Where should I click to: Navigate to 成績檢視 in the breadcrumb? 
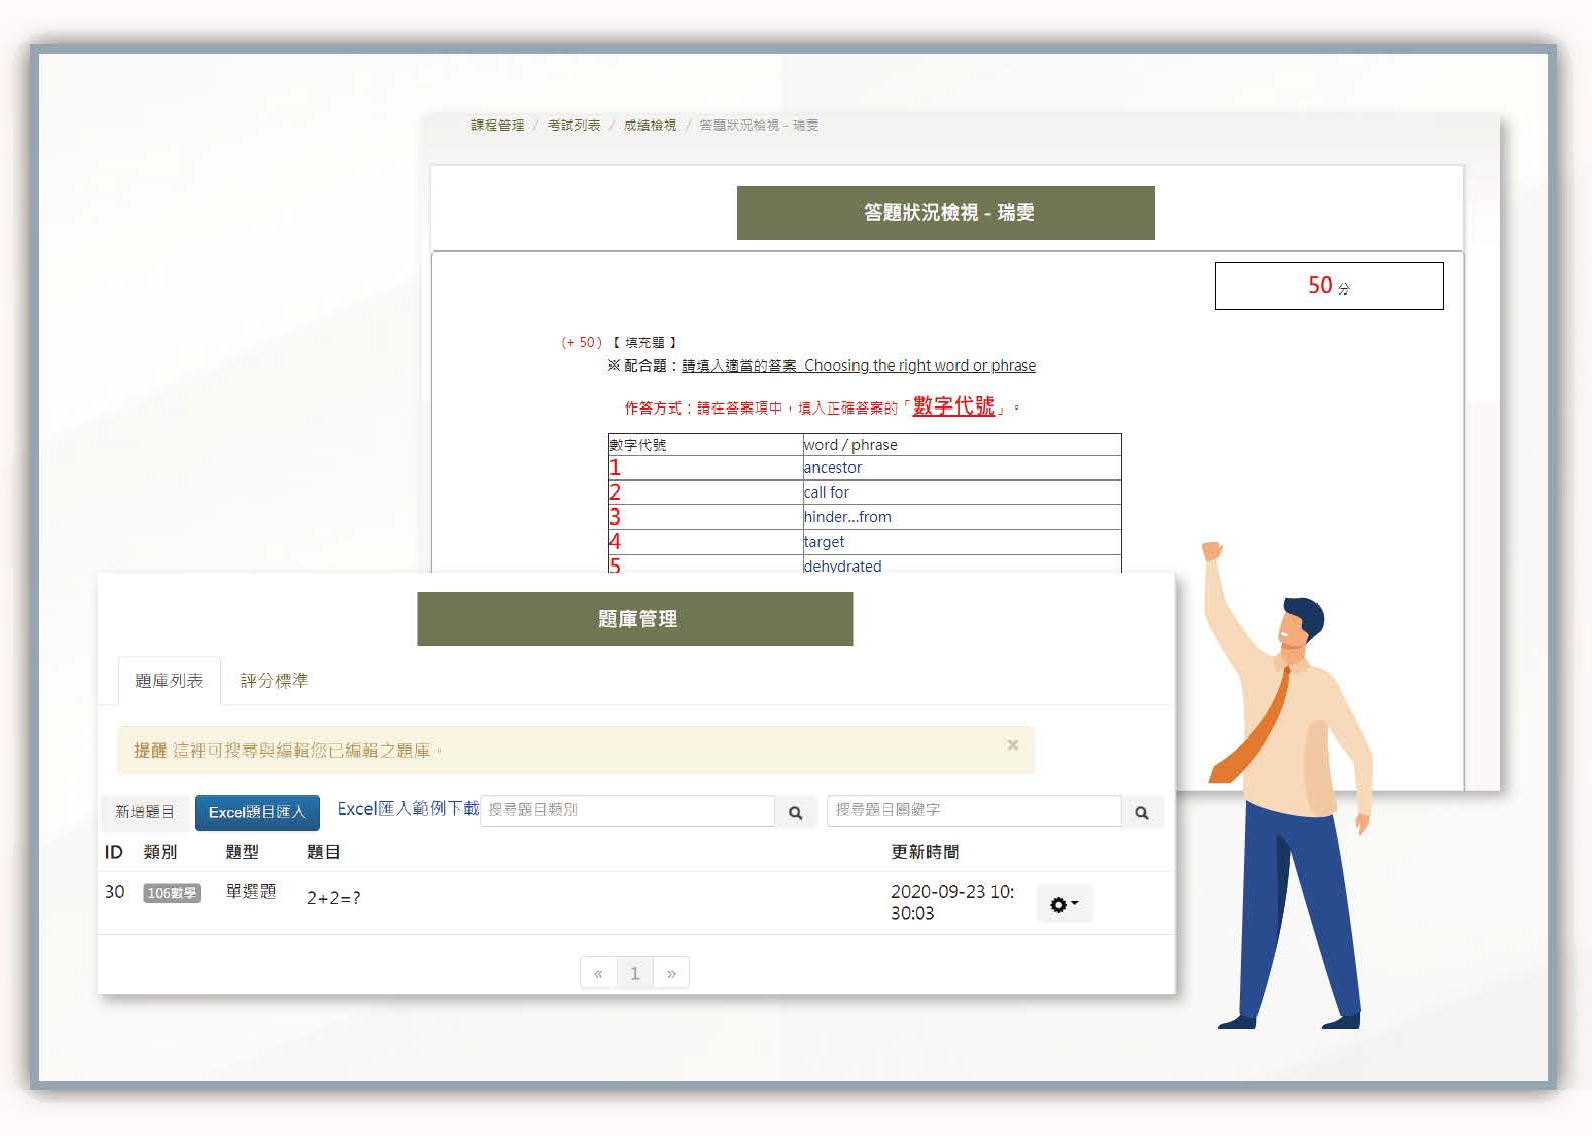tap(650, 125)
